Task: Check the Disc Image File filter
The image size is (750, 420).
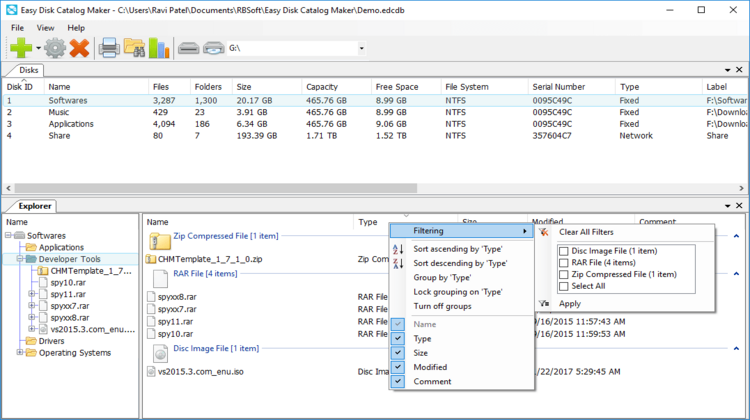Action: point(564,251)
